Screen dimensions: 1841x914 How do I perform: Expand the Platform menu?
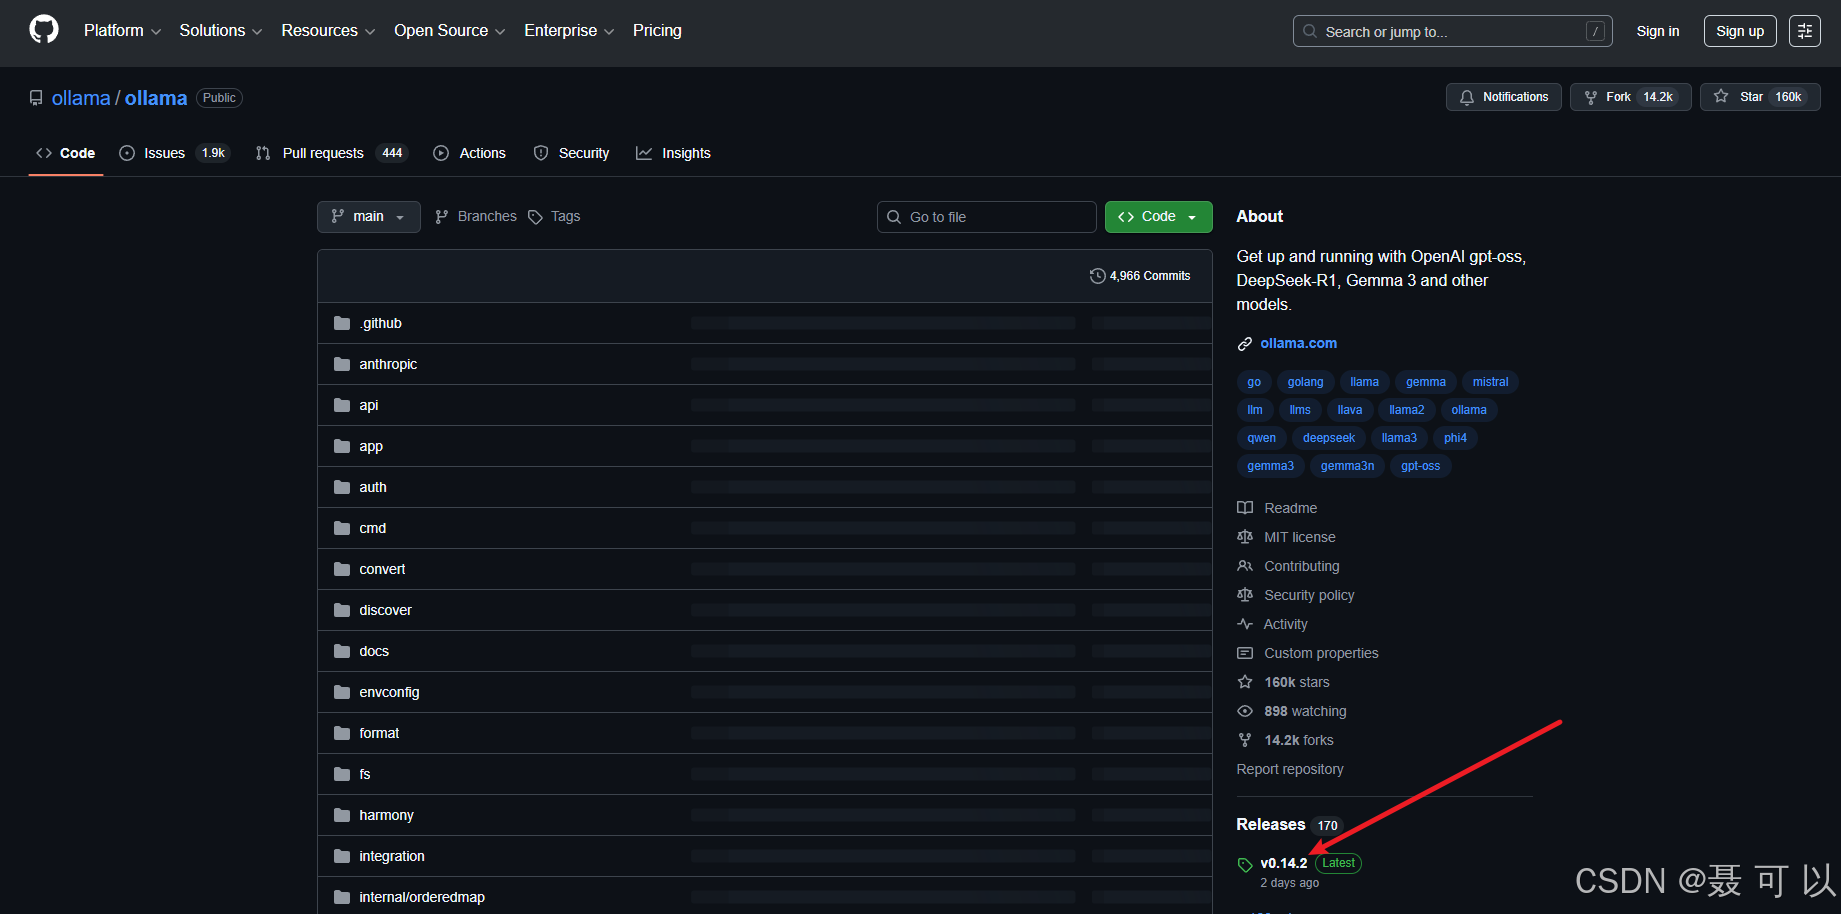pos(122,31)
